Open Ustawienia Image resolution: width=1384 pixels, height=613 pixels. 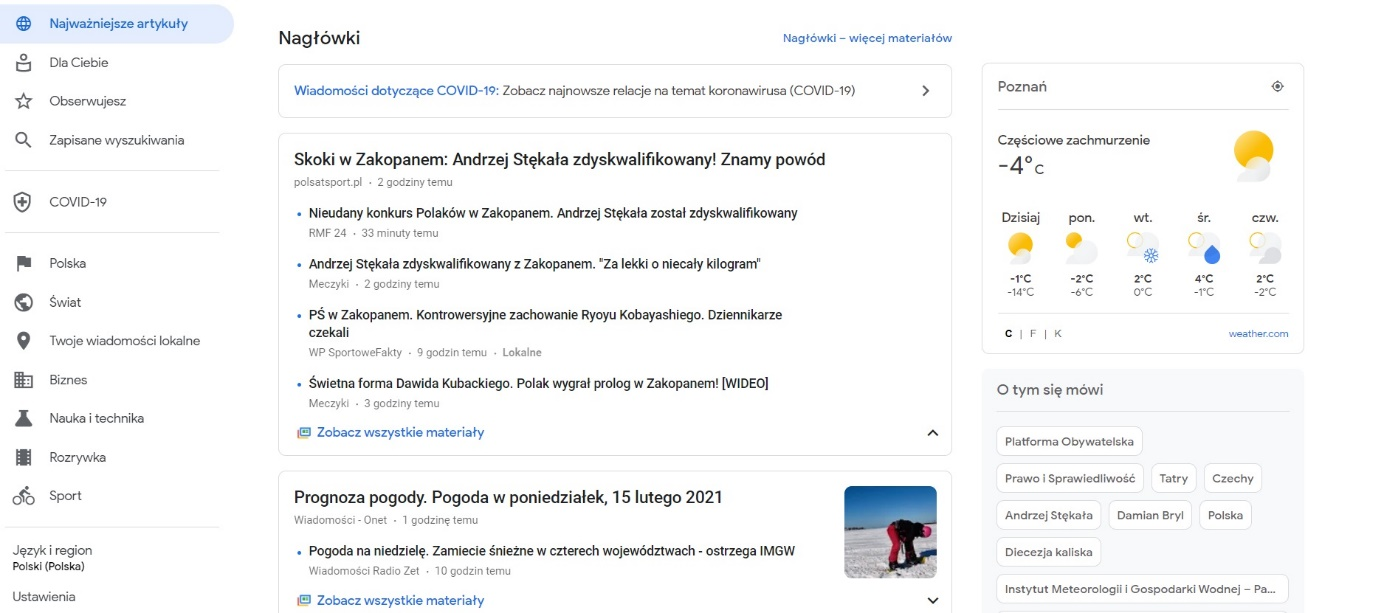click(44, 597)
